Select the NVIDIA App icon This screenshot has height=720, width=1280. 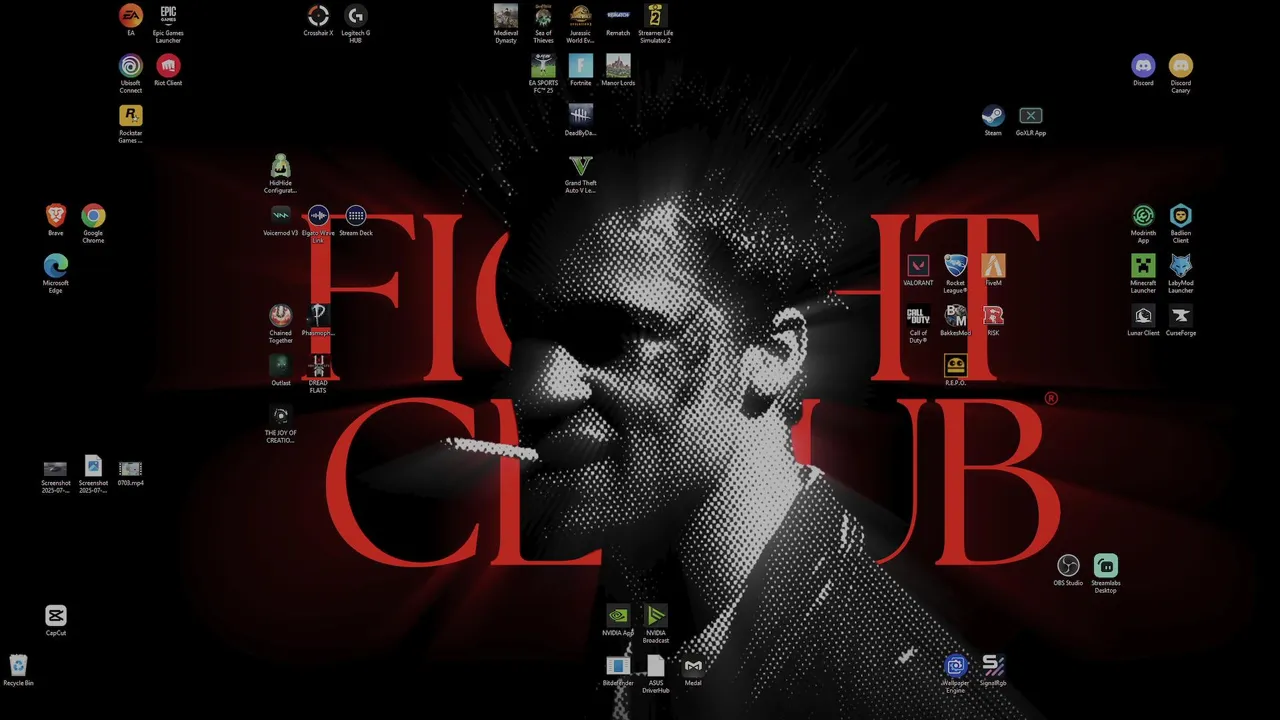pyautogui.click(x=618, y=616)
